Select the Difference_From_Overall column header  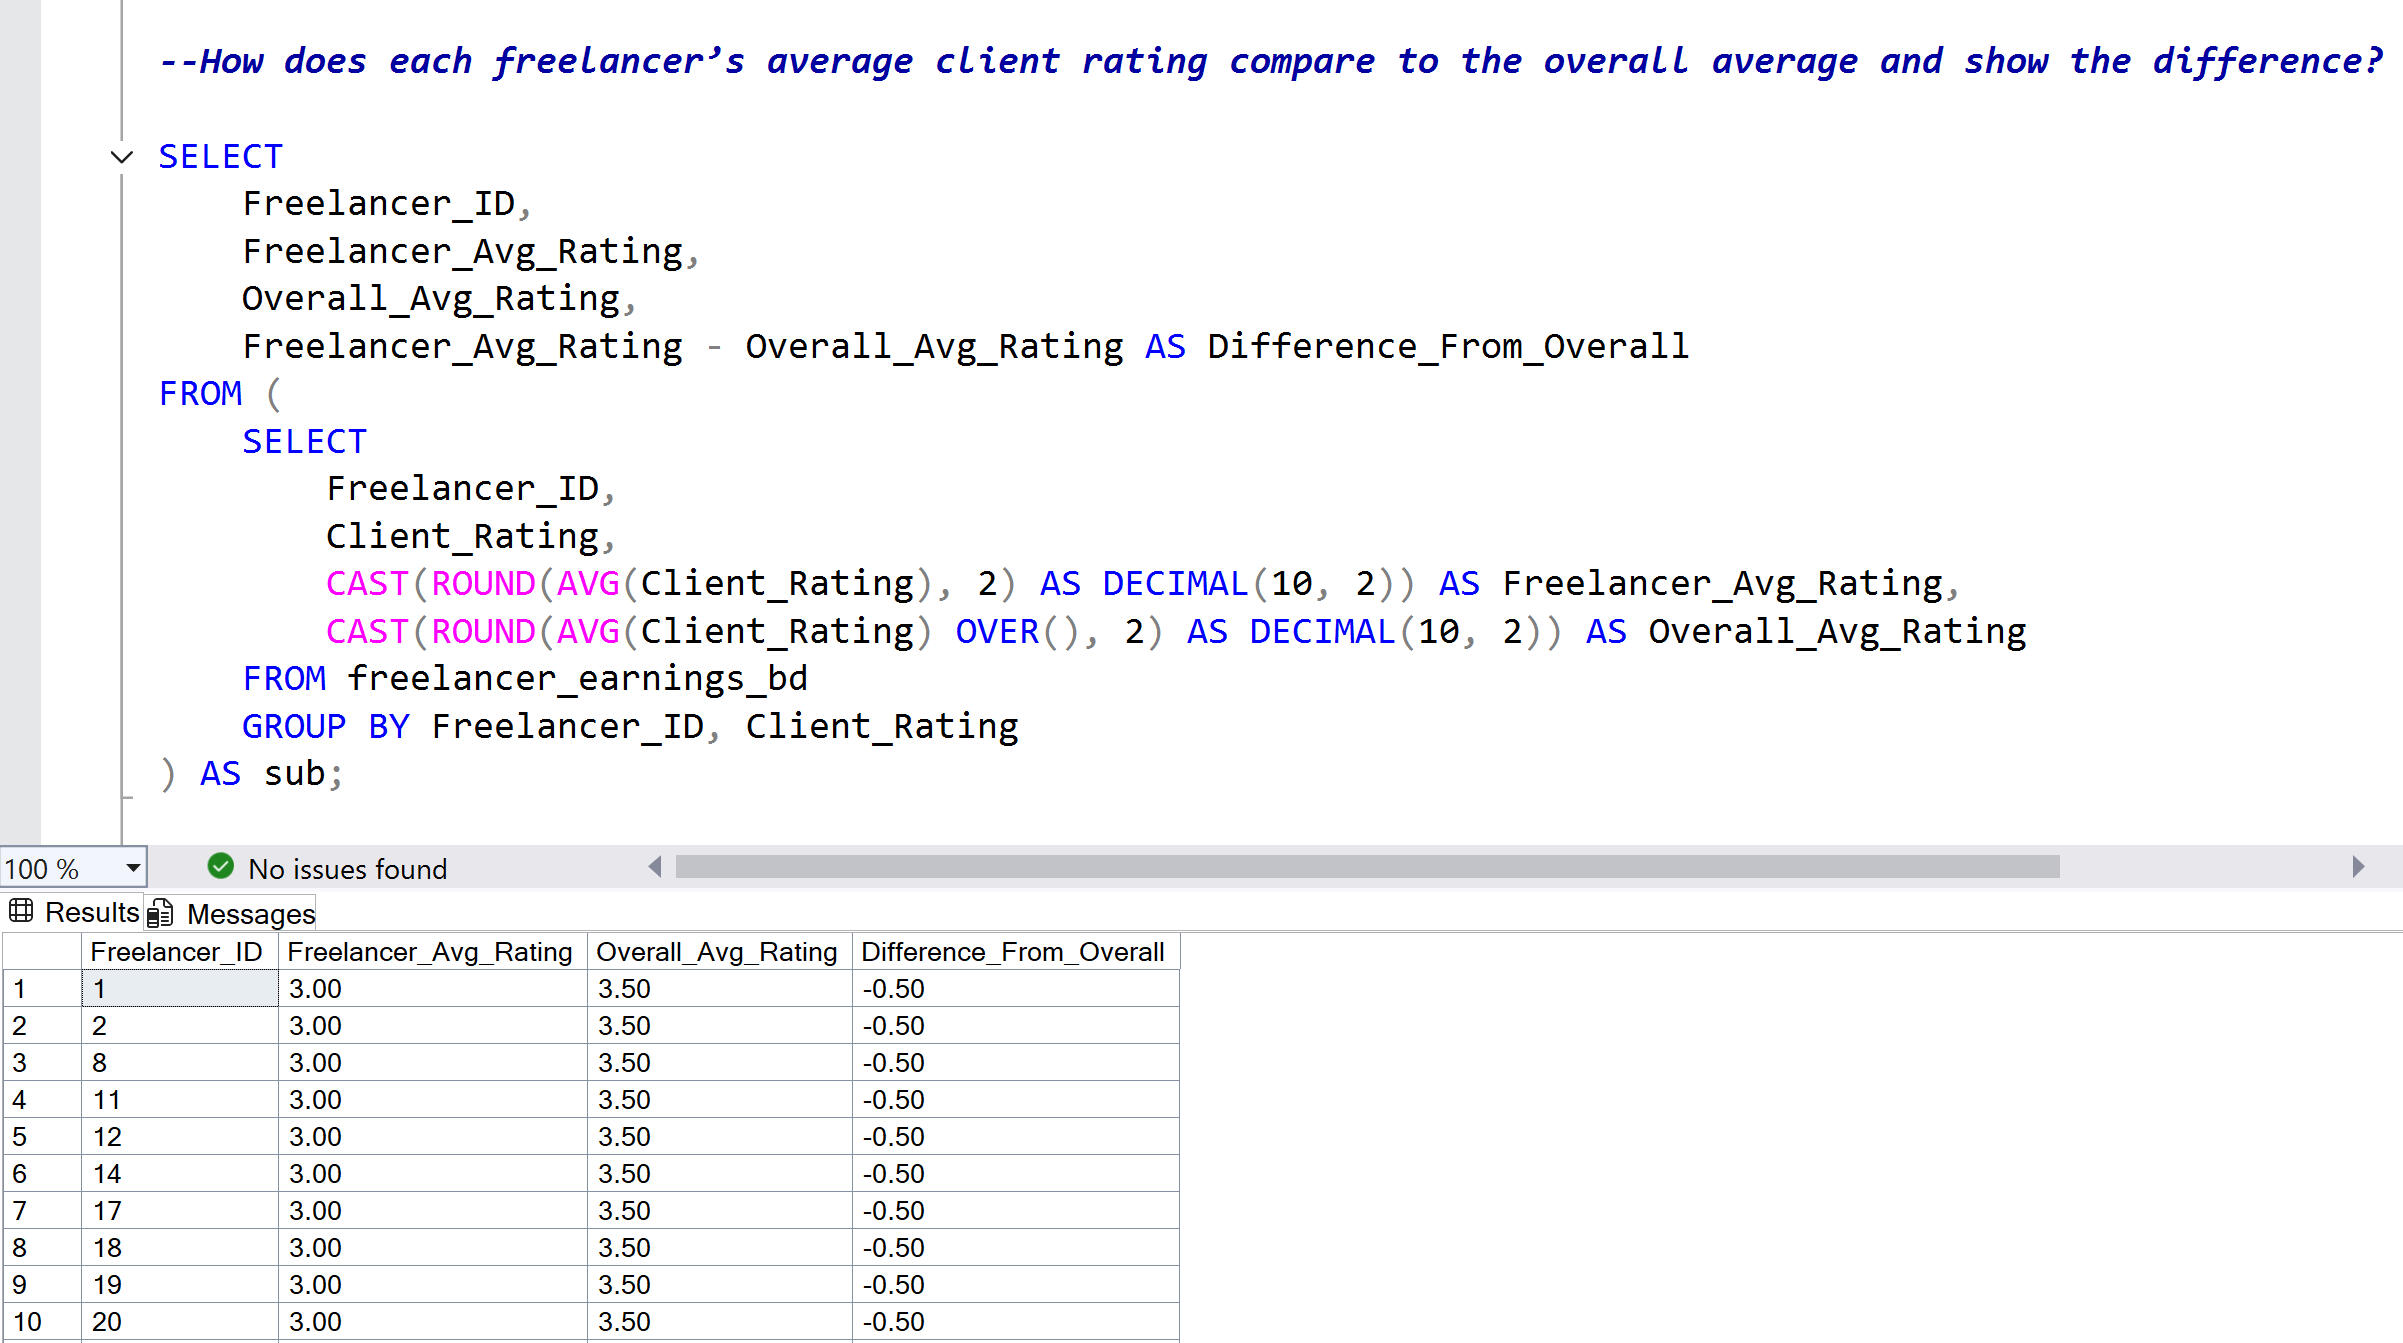[1012, 952]
